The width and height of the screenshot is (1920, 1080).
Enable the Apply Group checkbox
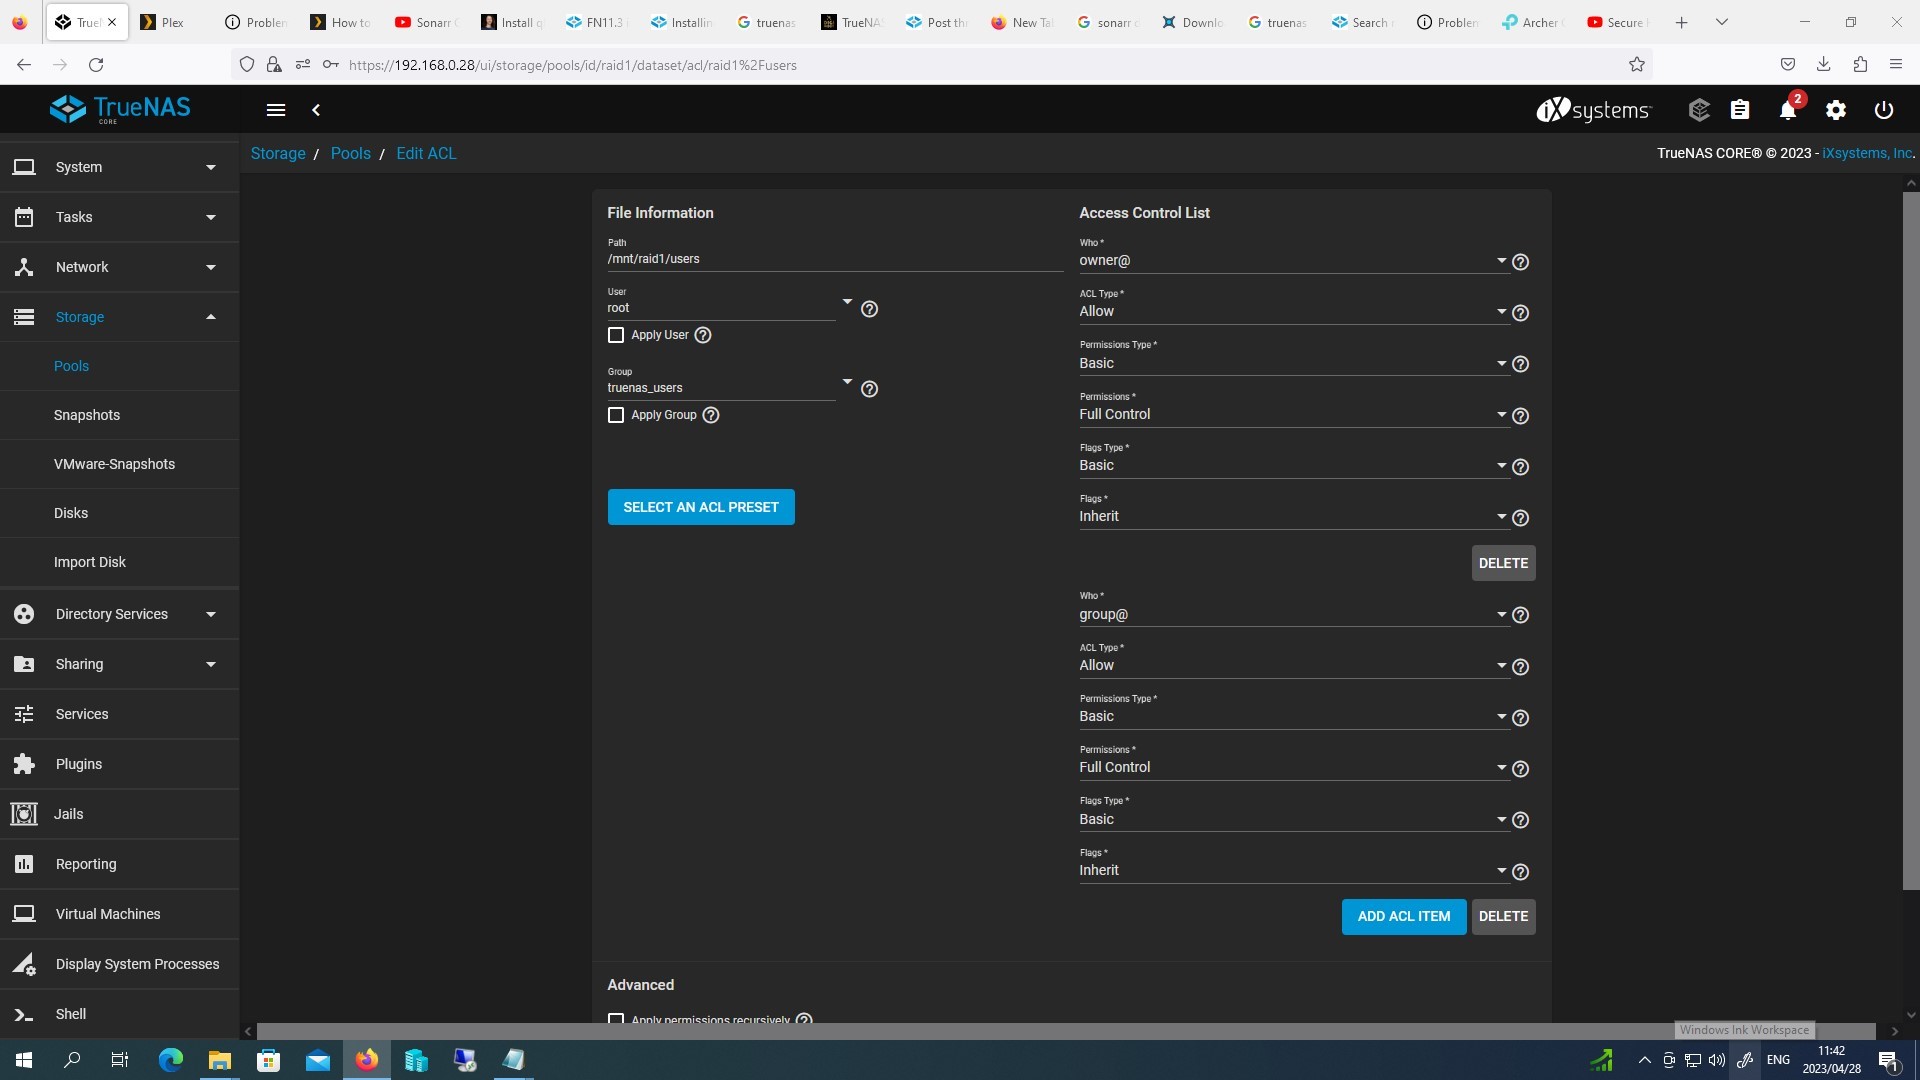pyautogui.click(x=616, y=415)
